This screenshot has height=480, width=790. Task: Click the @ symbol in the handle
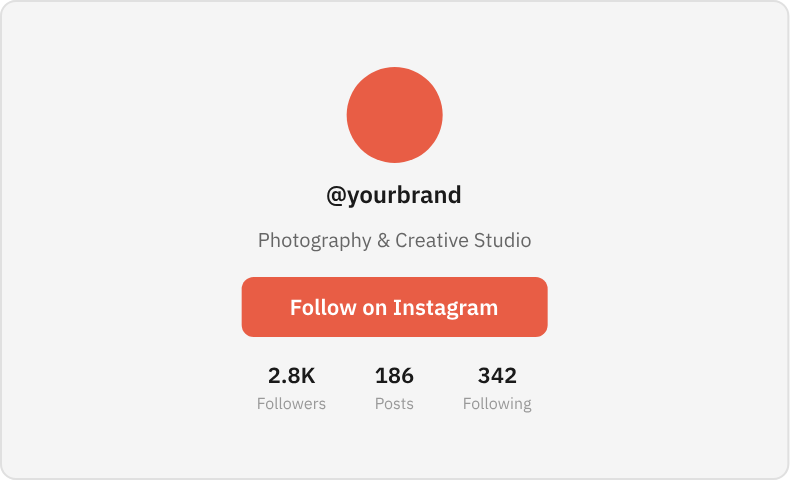pos(336,196)
